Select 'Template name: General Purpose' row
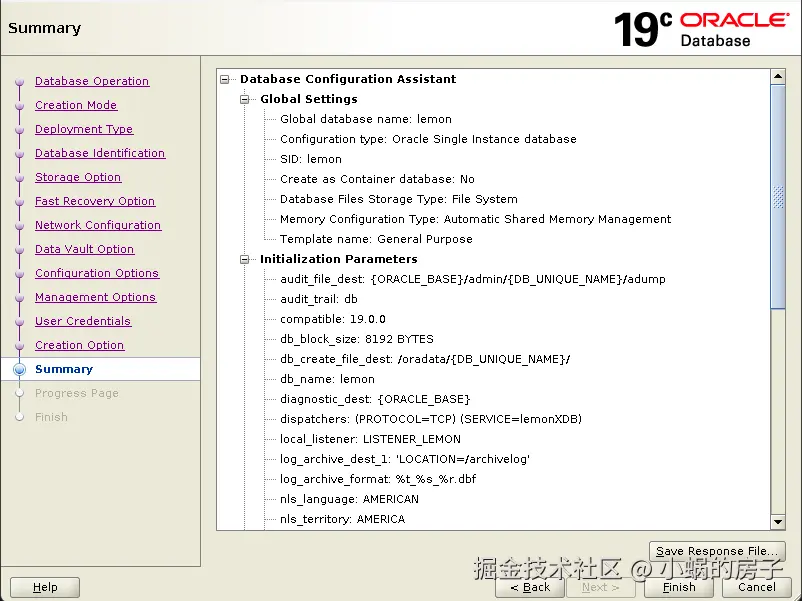The width and height of the screenshot is (802, 601). point(376,239)
